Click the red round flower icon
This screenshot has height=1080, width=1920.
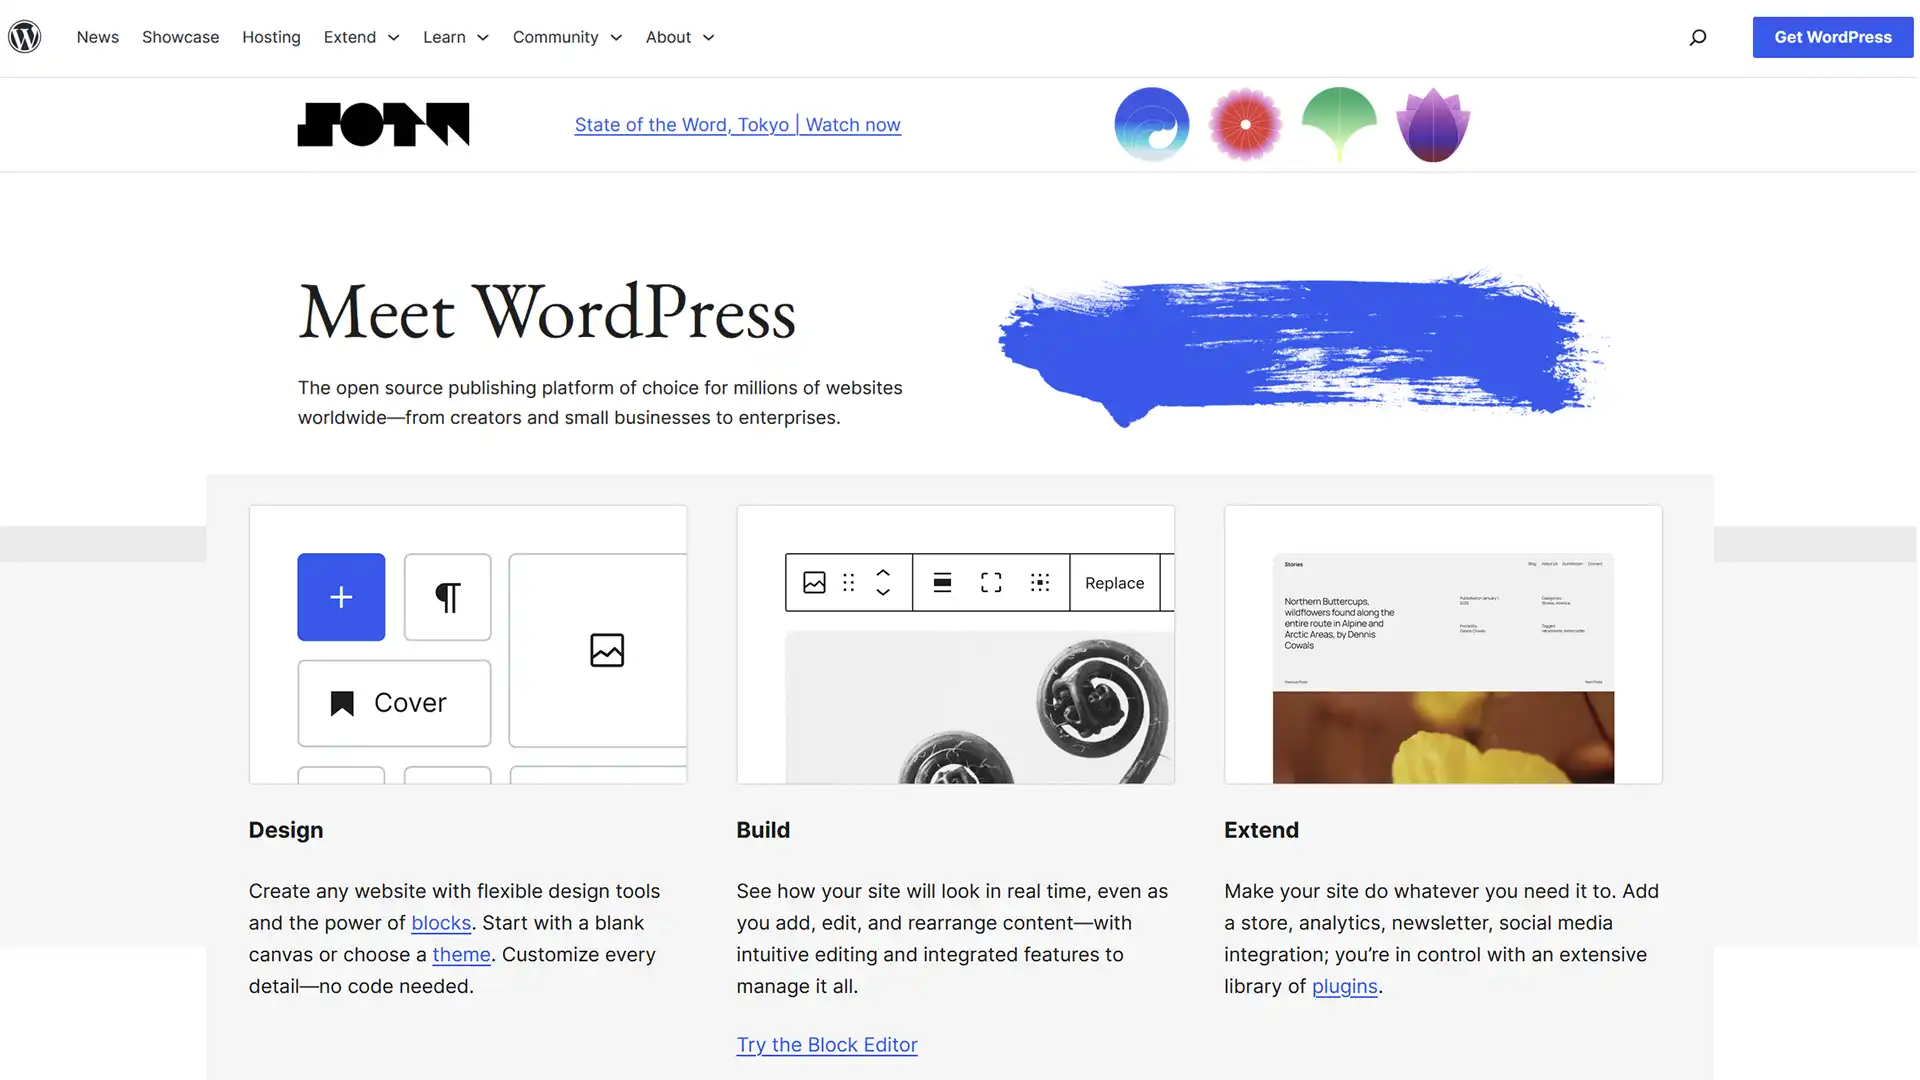point(1245,125)
